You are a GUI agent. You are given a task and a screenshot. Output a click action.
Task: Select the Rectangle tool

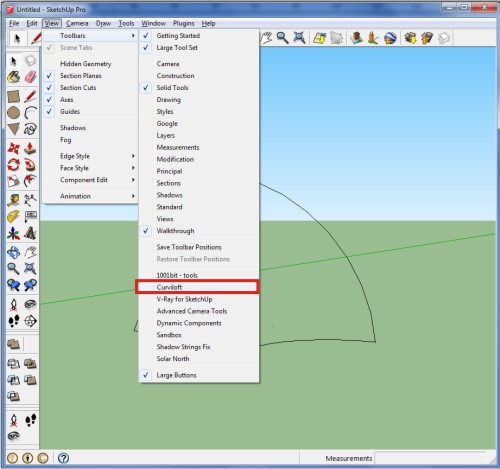14,97
